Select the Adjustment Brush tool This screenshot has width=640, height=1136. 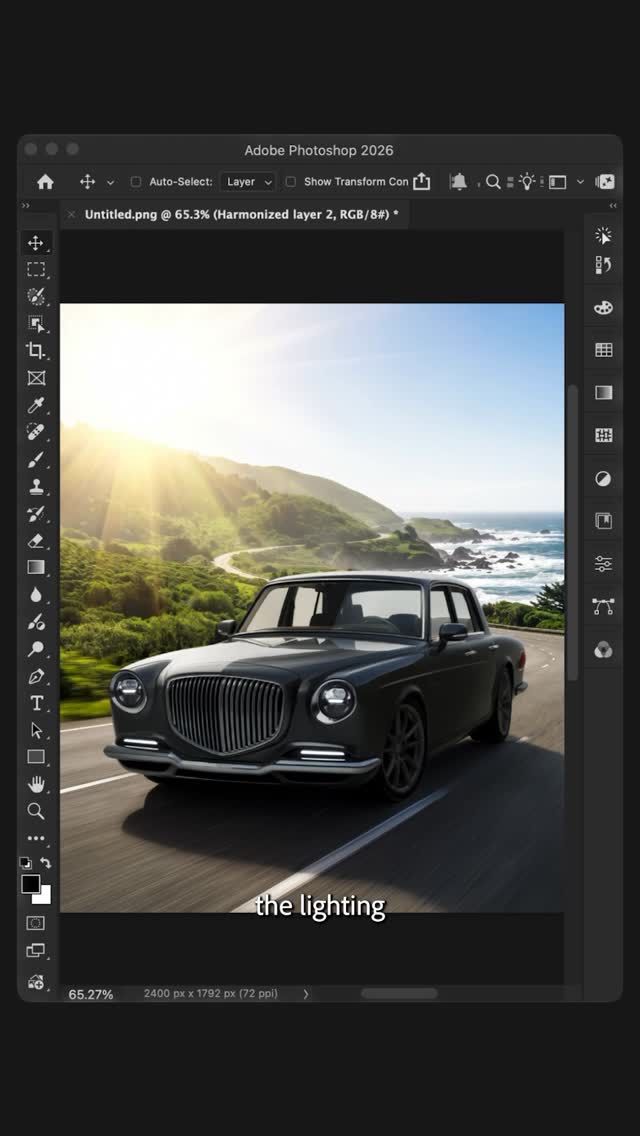(36, 622)
